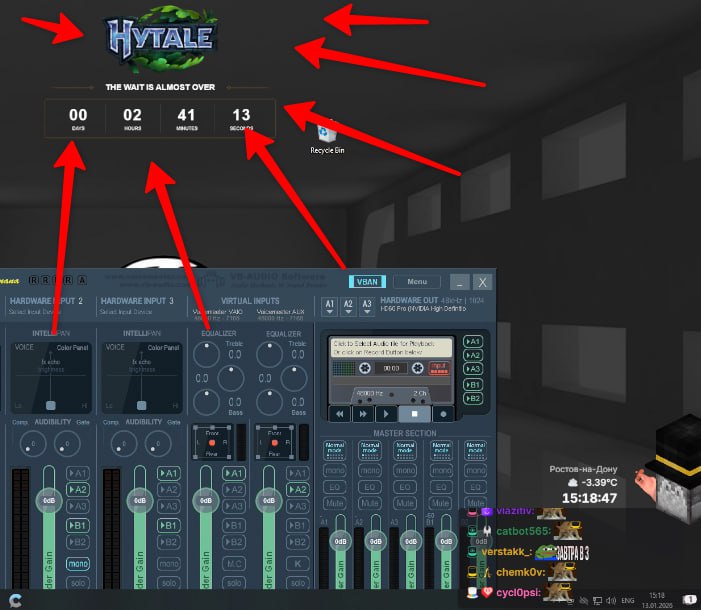Click the Hardware Input 2 fader knob
The height and width of the screenshot is (610, 701).
coord(48,500)
